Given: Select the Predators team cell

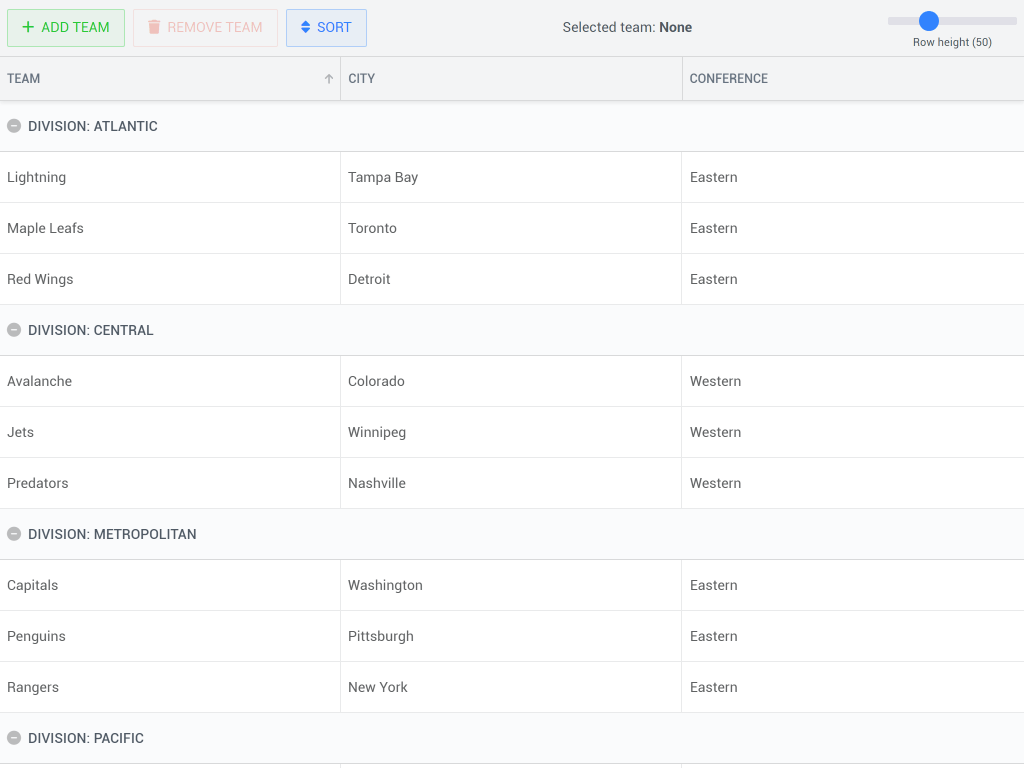Looking at the screenshot, I should tap(170, 483).
